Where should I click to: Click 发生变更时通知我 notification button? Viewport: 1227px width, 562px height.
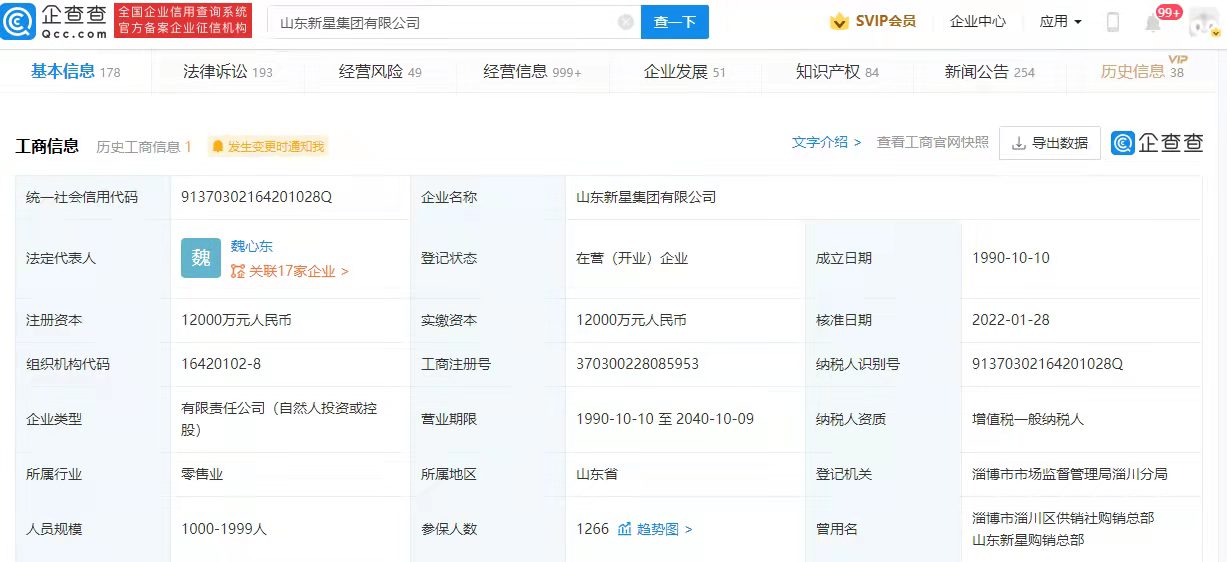tap(267, 147)
